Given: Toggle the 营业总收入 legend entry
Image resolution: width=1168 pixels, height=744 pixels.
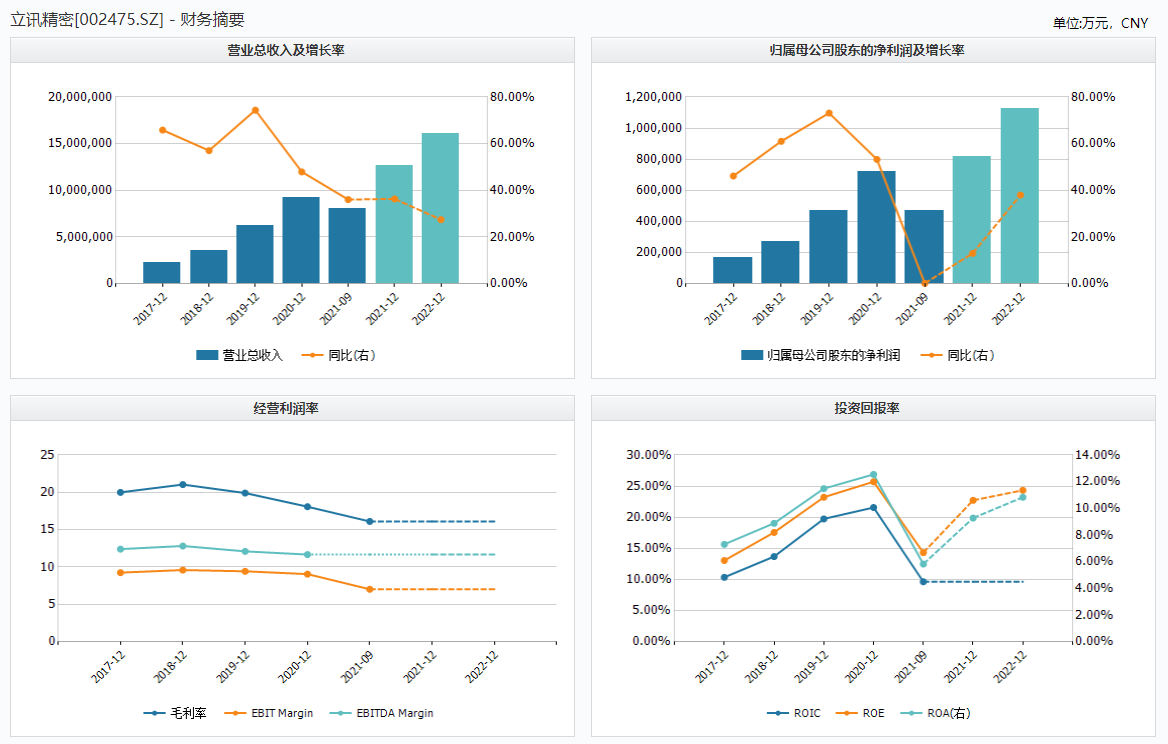Looking at the screenshot, I should [x=240, y=355].
